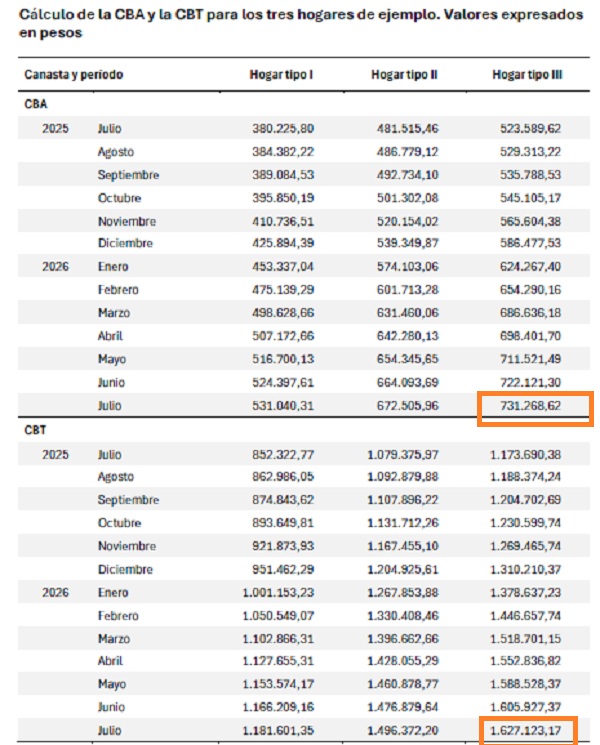Click the 2026 year label under CBA
This screenshot has height=745, width=600.
click(x=55, y=267)
